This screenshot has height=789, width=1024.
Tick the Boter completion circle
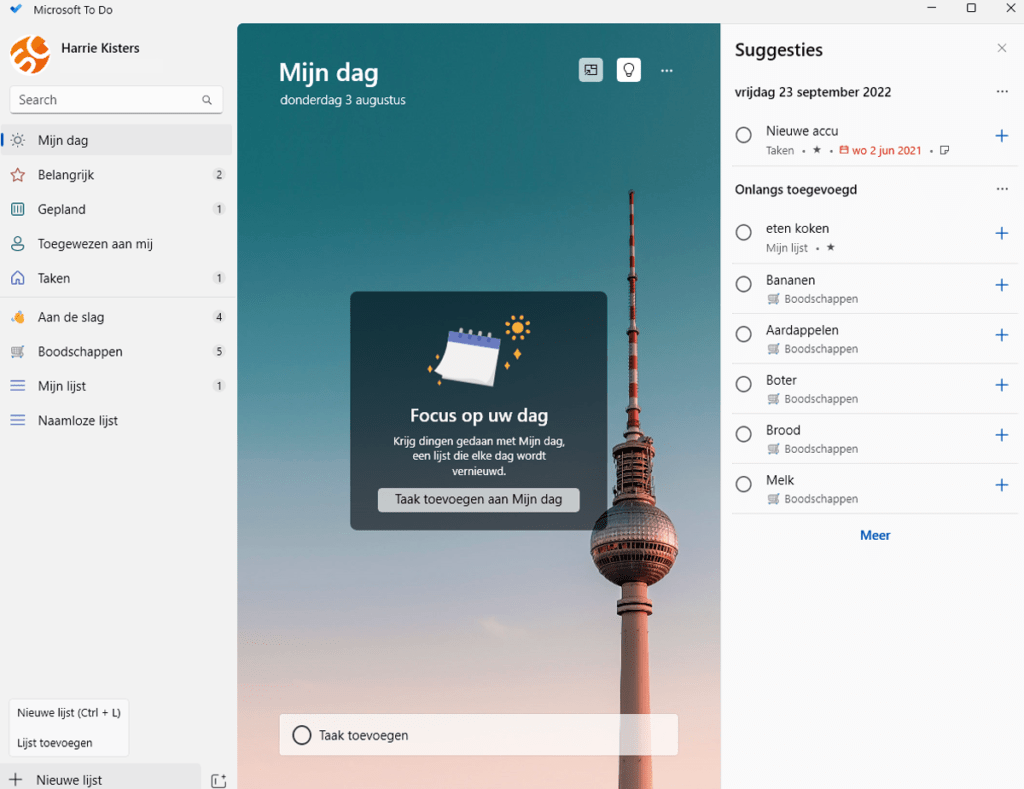743,384
